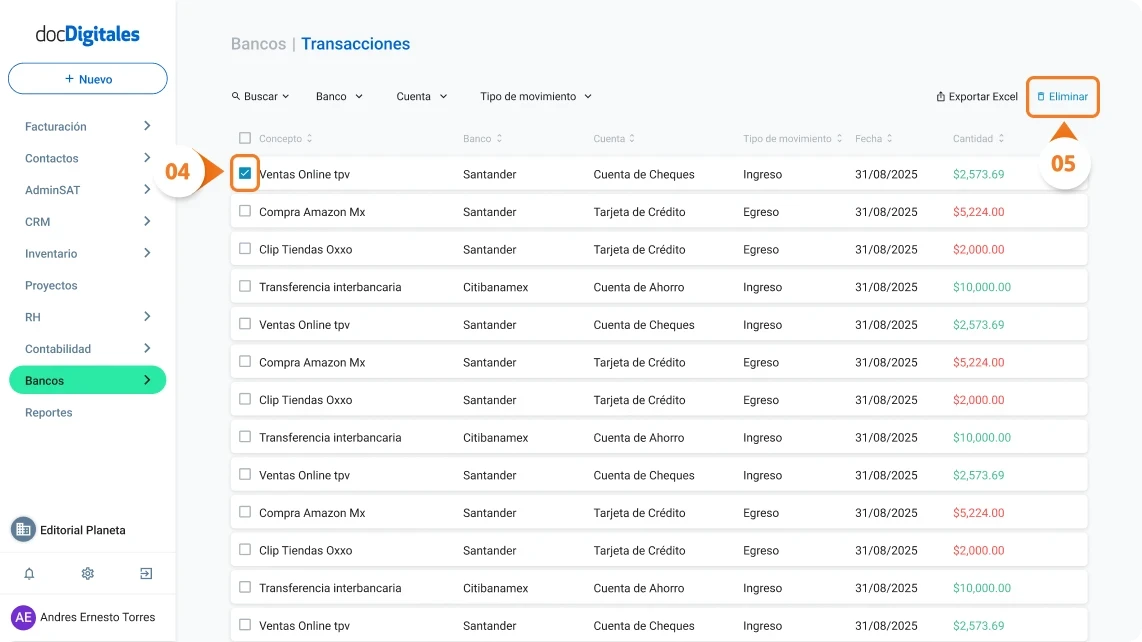Check the Compra Amazon Mx row checkbox

tap(244, 211)
